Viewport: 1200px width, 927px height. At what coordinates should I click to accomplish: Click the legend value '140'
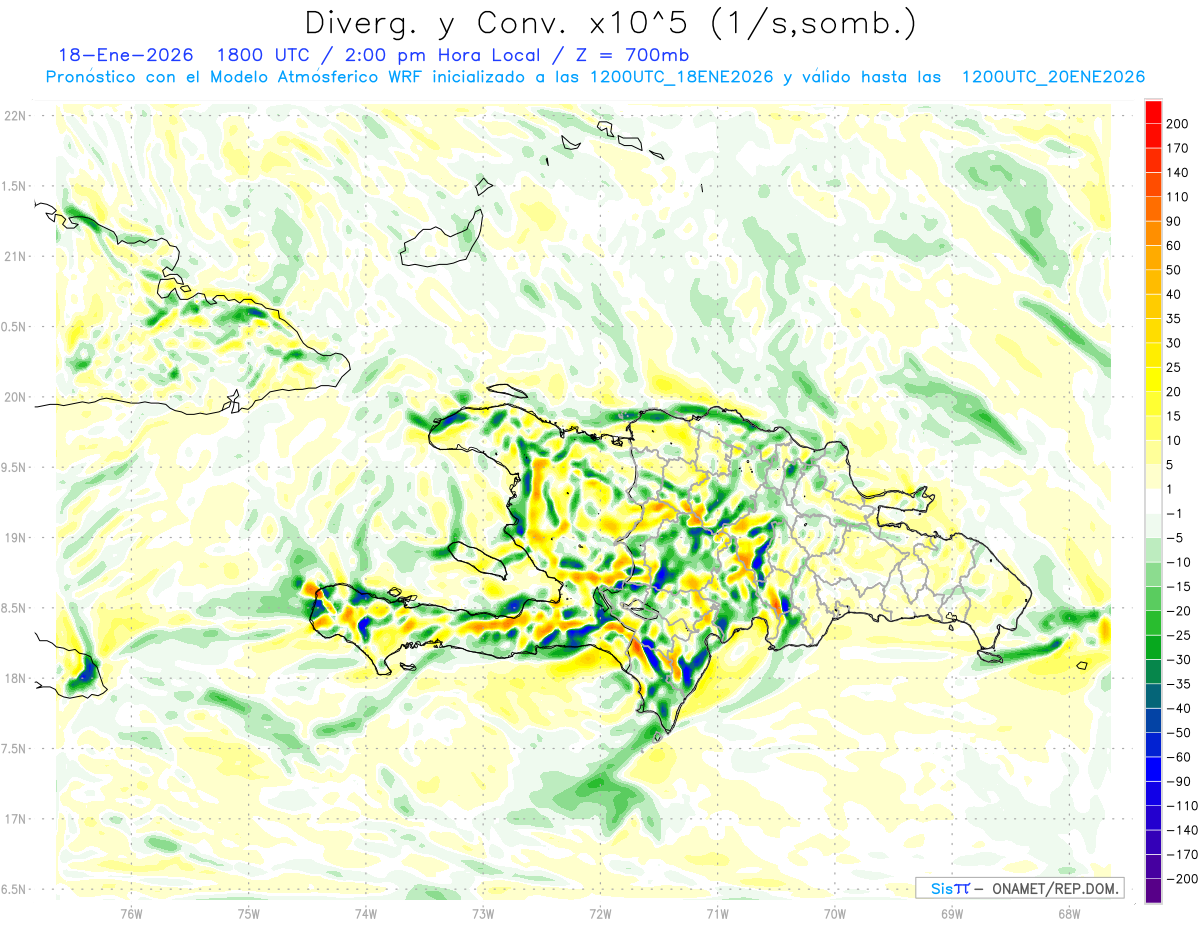[x=1176, y=172]
